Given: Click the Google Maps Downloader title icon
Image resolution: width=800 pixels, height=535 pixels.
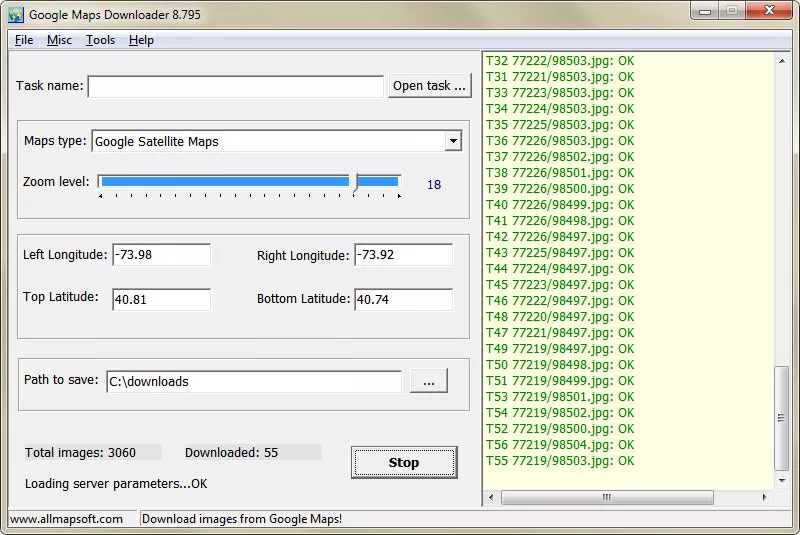Looking at the screenshot, I should (x=16, y=15).
